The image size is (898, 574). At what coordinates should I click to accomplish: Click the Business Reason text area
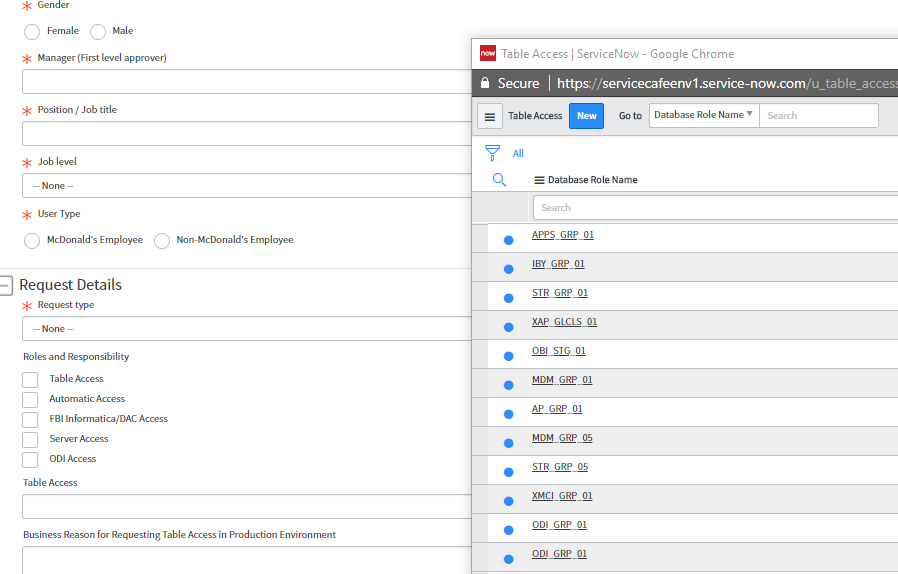(x=247, y=560)
